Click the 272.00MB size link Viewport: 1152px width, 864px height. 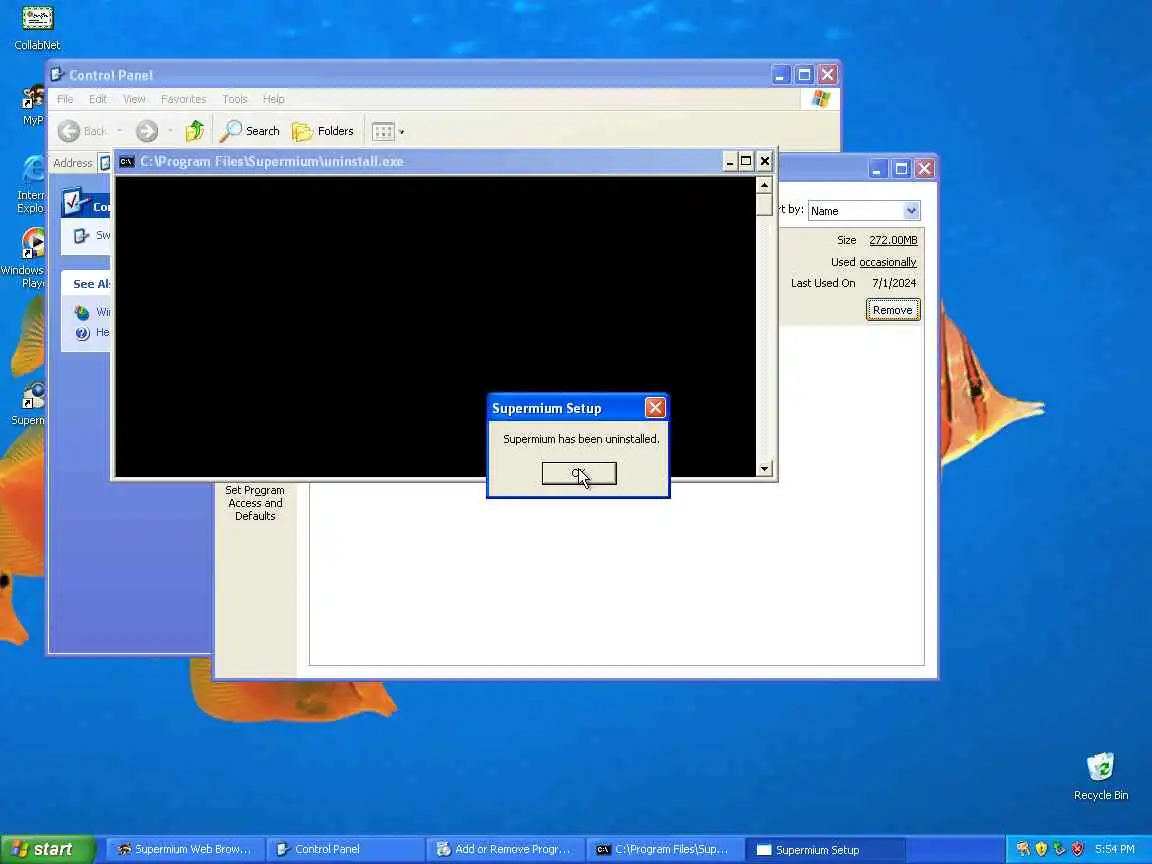tap(893, 240)
